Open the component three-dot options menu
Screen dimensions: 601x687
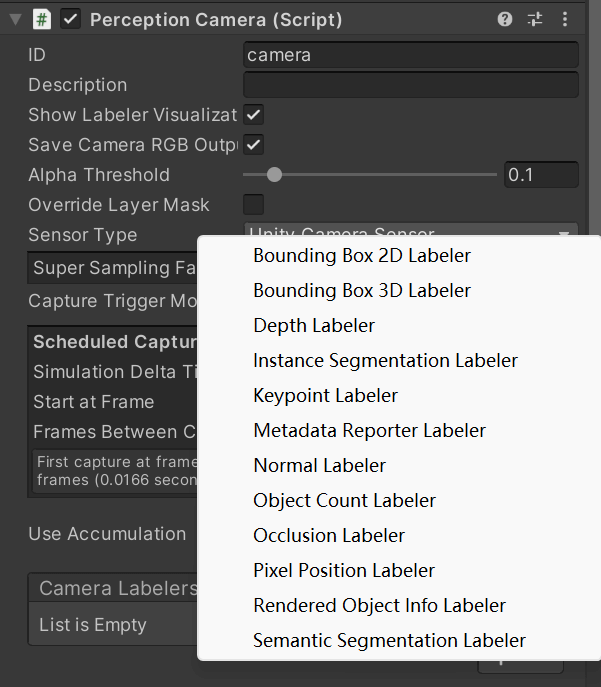tap(565, 19)
